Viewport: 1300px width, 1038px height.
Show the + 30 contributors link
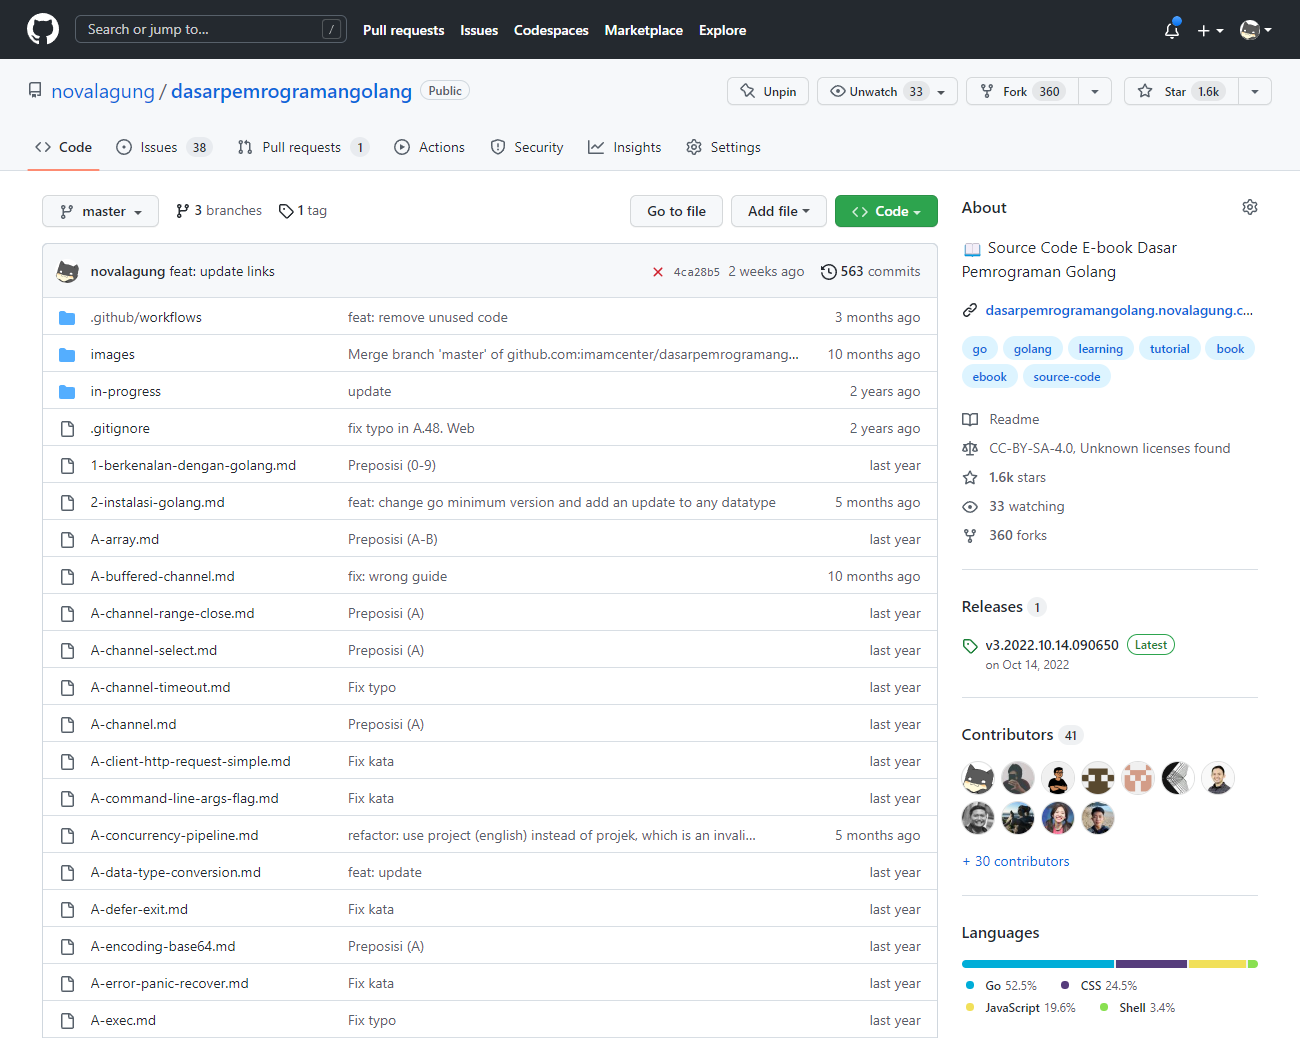pos(1016,861)
